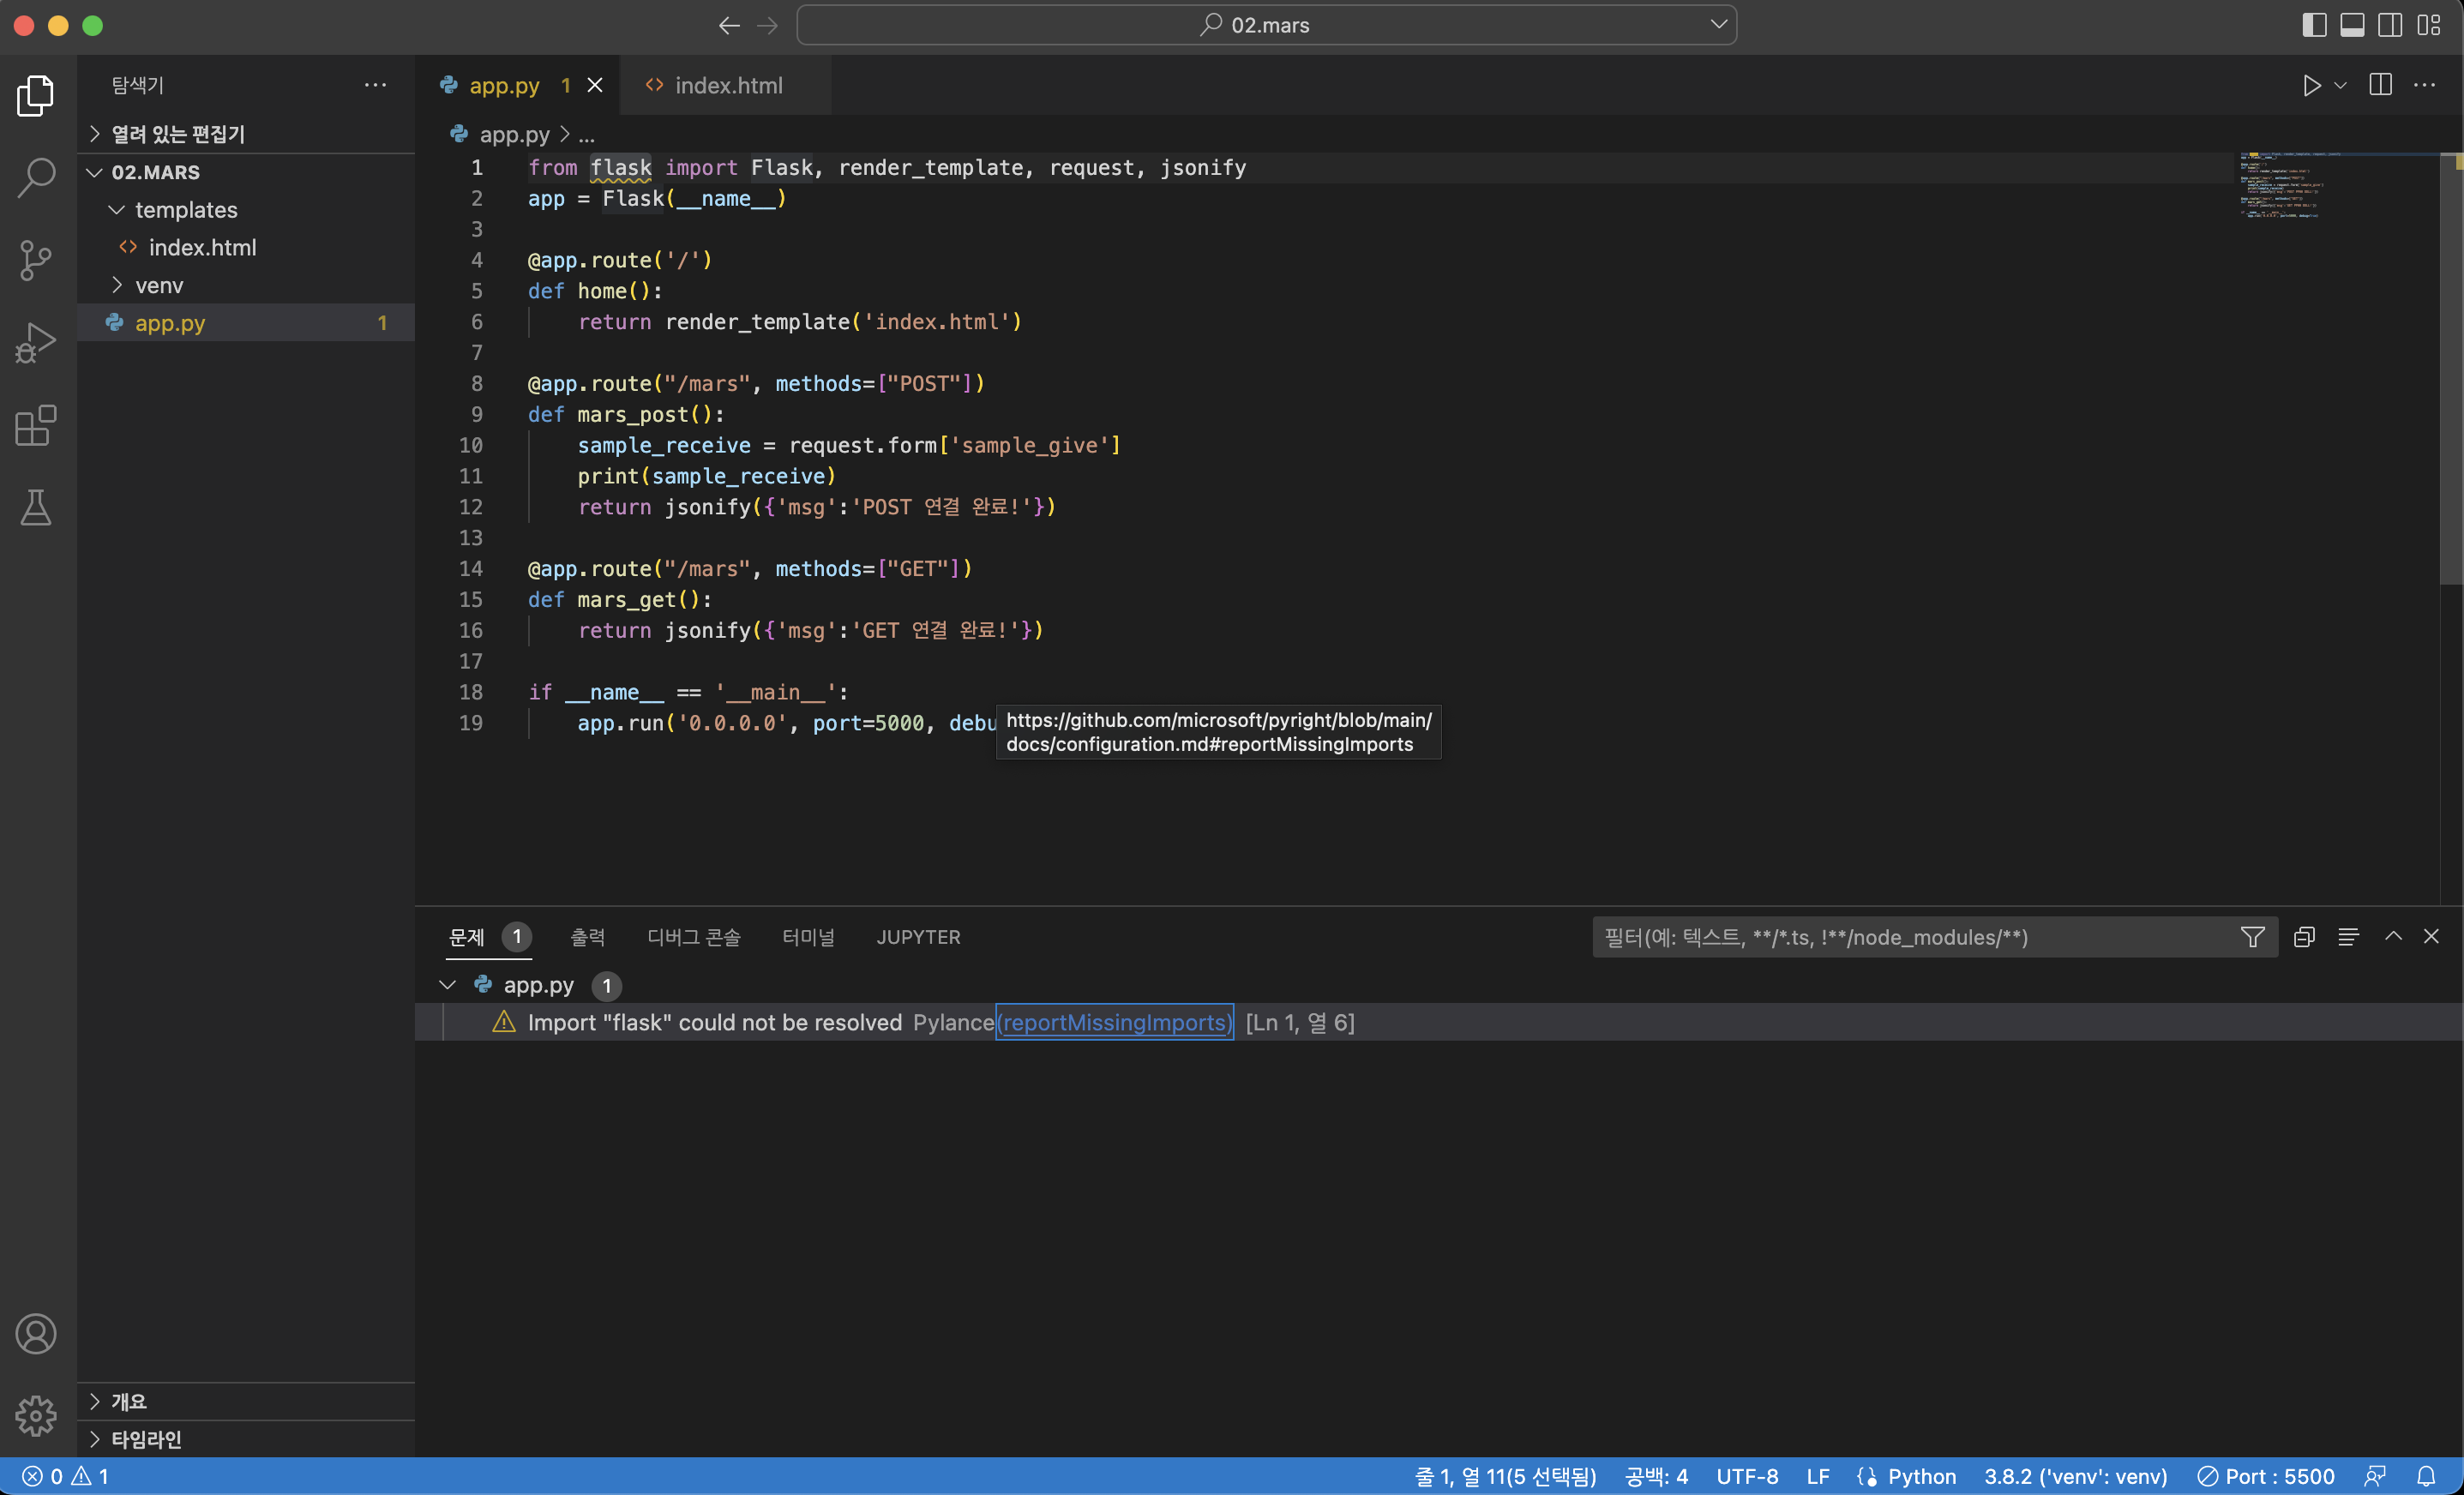Select the flask import warning row
Screen dimensions: 2464x1495
point(1438,1022)
